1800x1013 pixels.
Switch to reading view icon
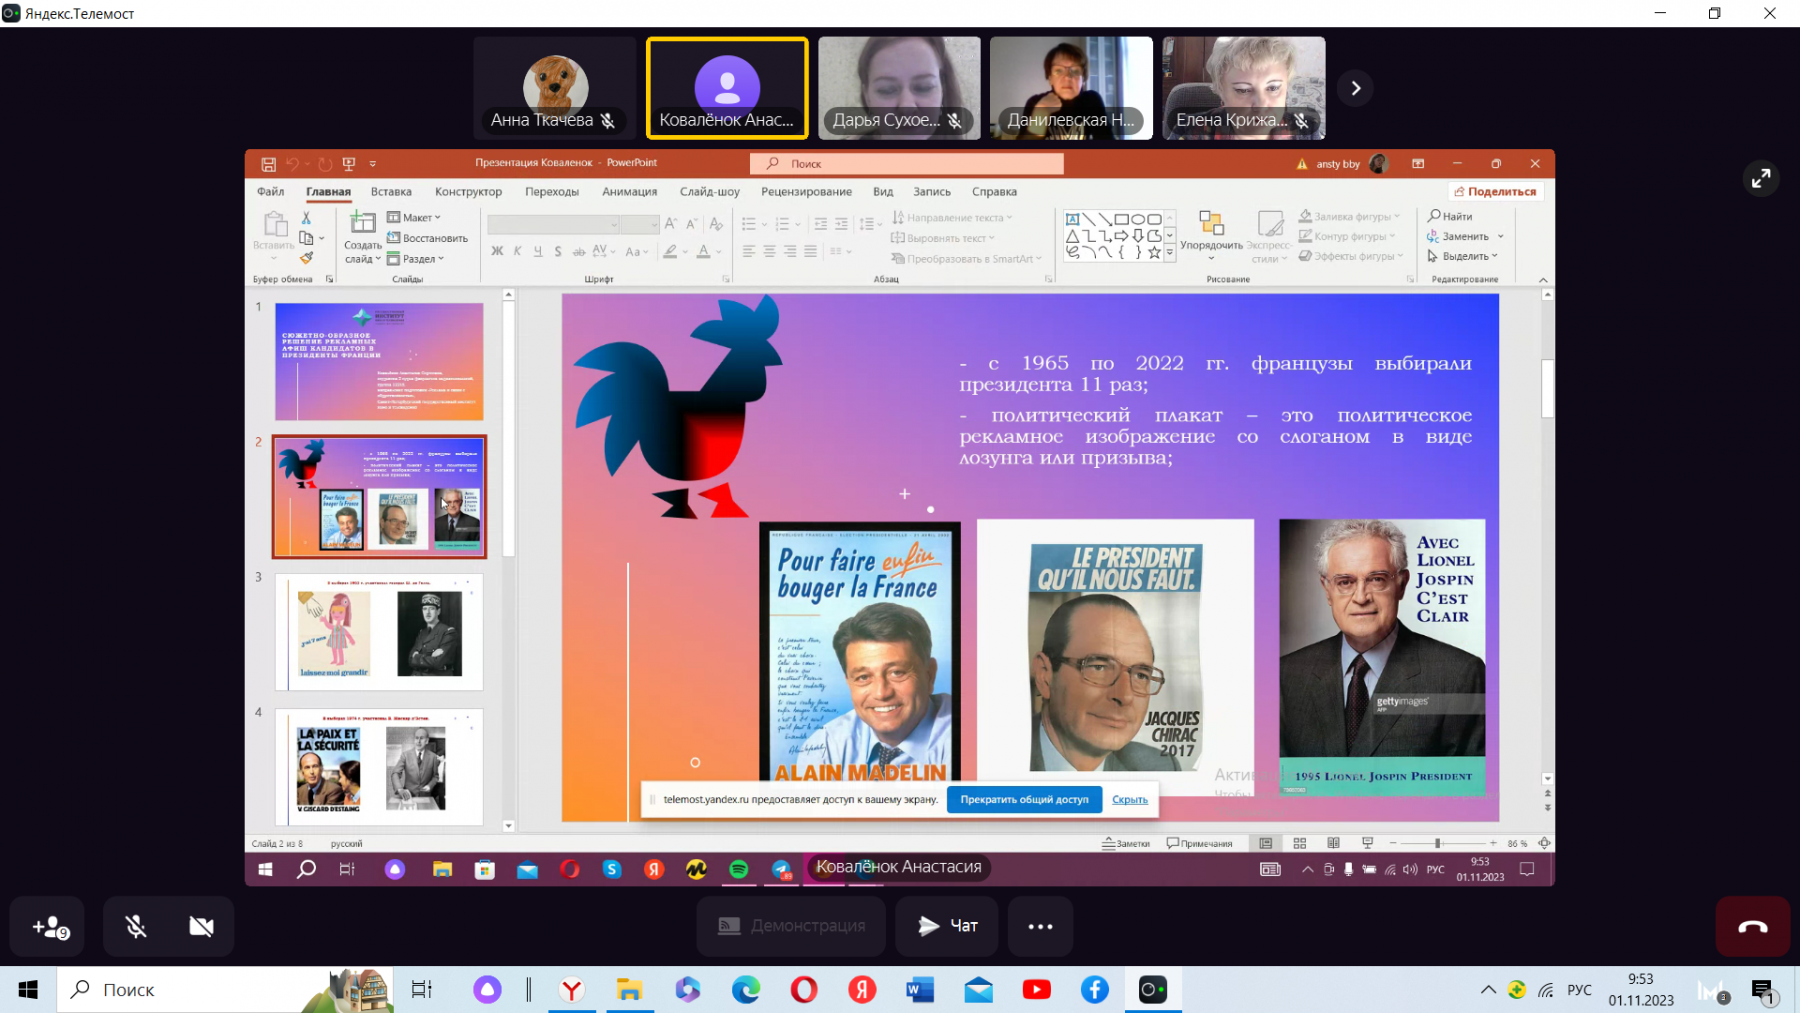[1333, 844]
